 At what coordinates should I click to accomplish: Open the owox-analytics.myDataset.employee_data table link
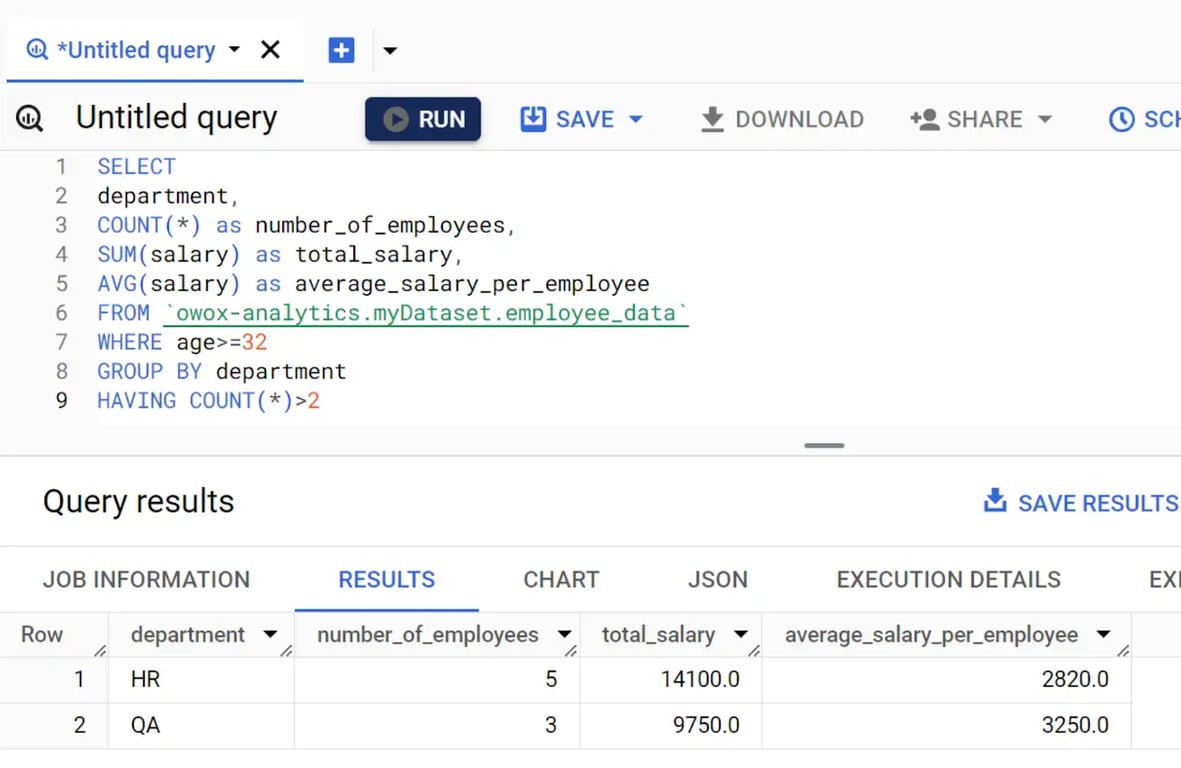pos(426,313)
